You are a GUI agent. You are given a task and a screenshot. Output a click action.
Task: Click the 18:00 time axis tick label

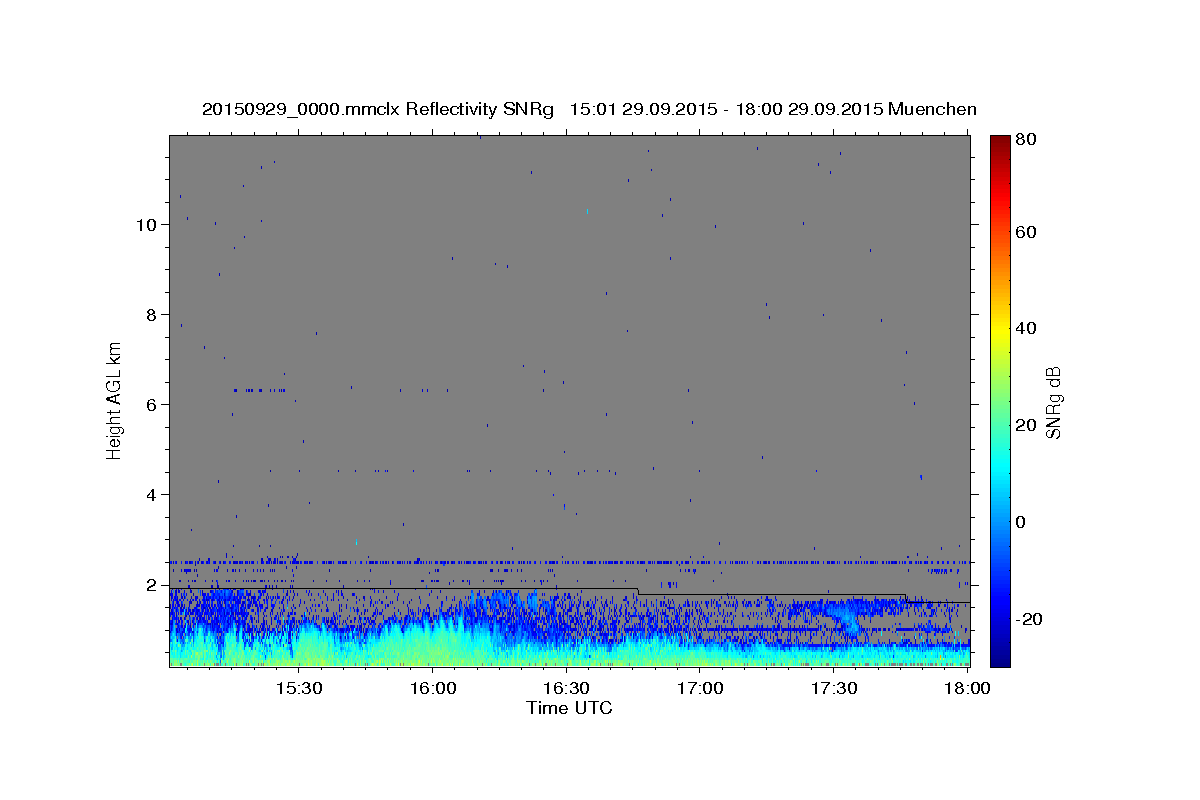[968, 689]
